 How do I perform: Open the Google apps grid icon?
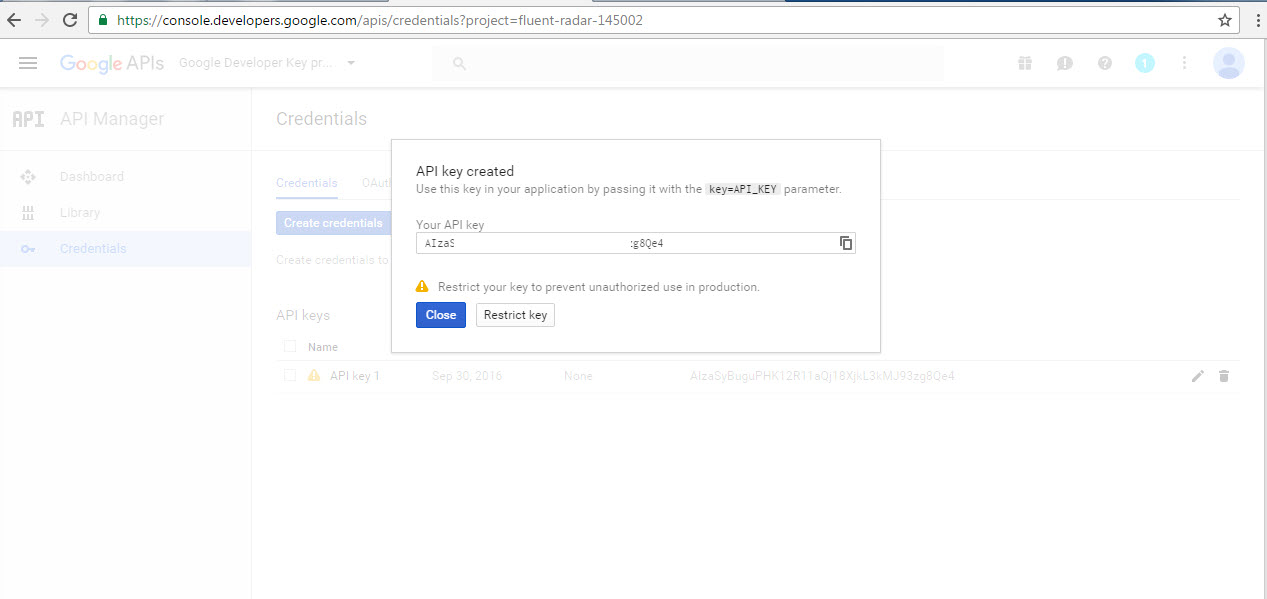1024,62
